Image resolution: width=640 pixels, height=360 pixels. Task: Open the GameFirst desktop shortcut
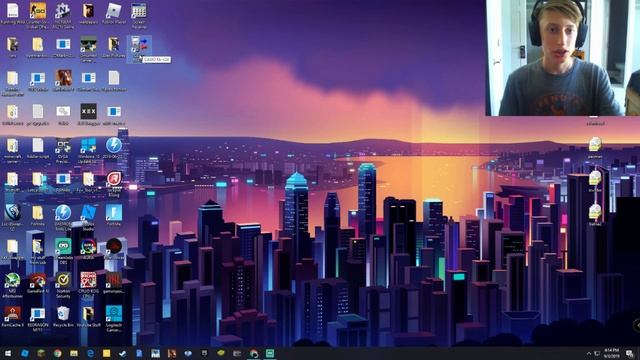[x=38, y=283]
